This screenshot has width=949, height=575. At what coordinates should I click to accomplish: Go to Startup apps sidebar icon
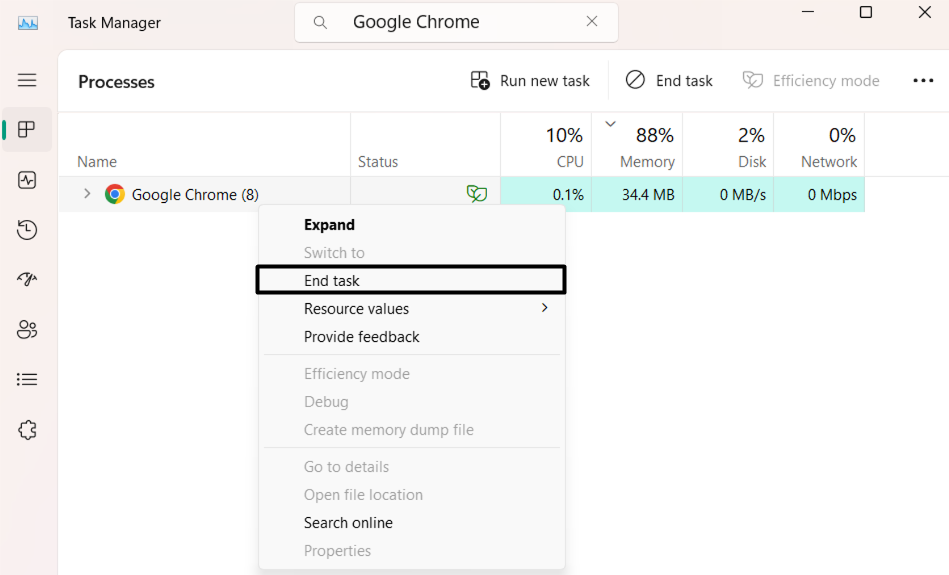pyautogui.click(x=27, y=280)
